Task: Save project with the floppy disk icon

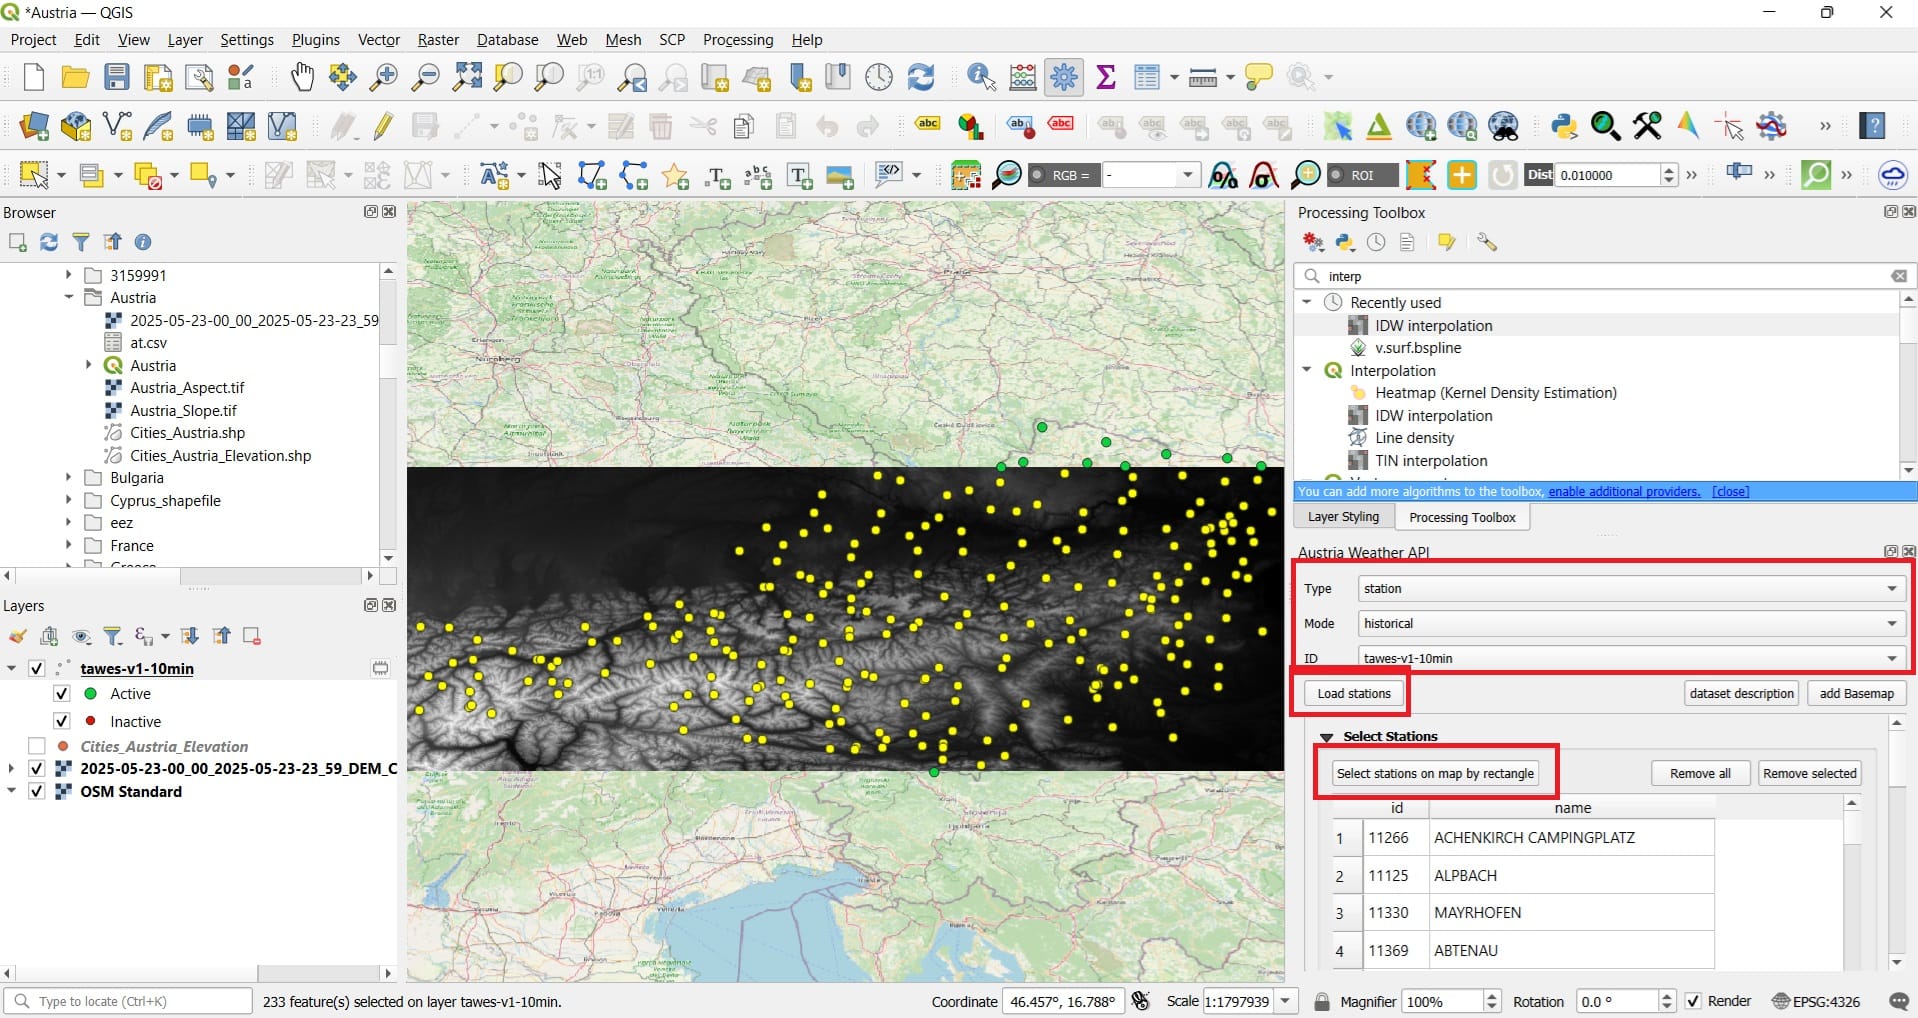Action: [117, 77]
